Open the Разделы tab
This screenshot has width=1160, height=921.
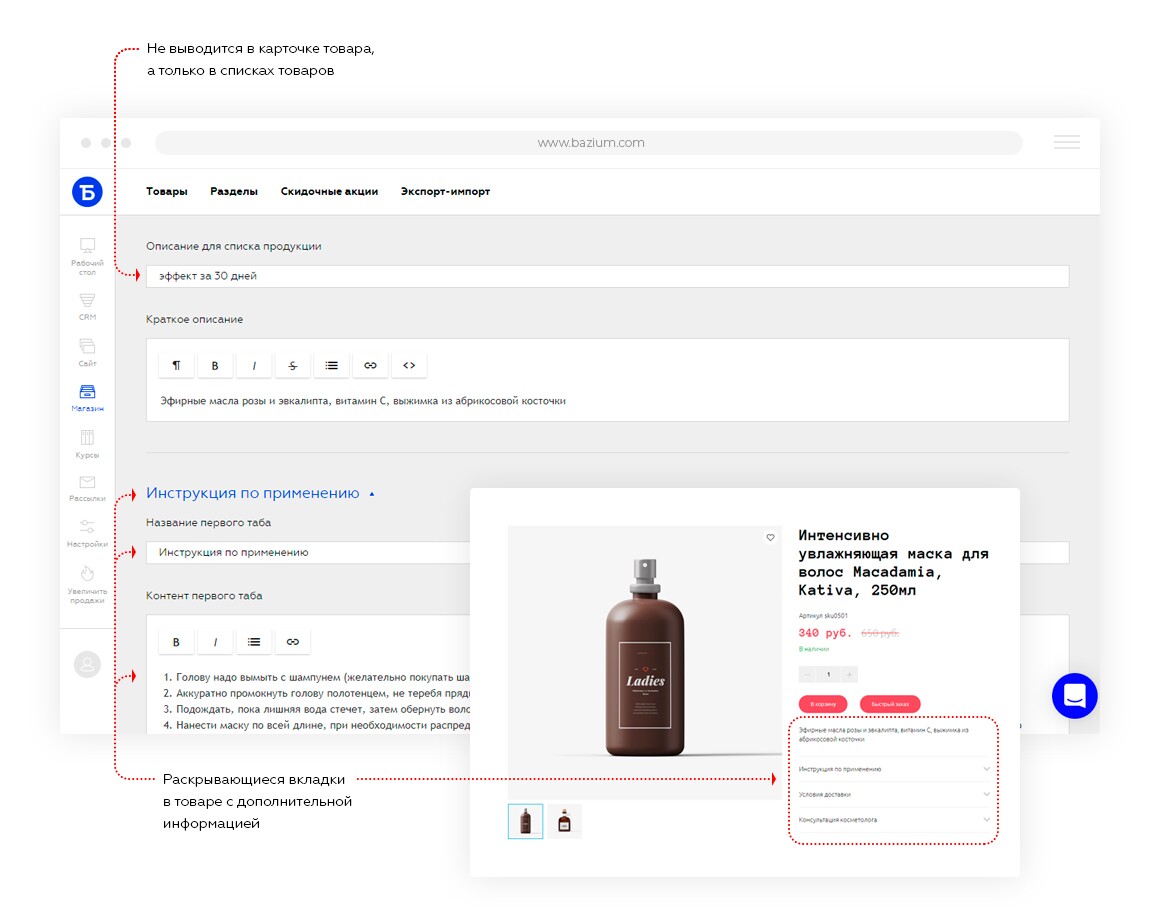click(234, 192)
